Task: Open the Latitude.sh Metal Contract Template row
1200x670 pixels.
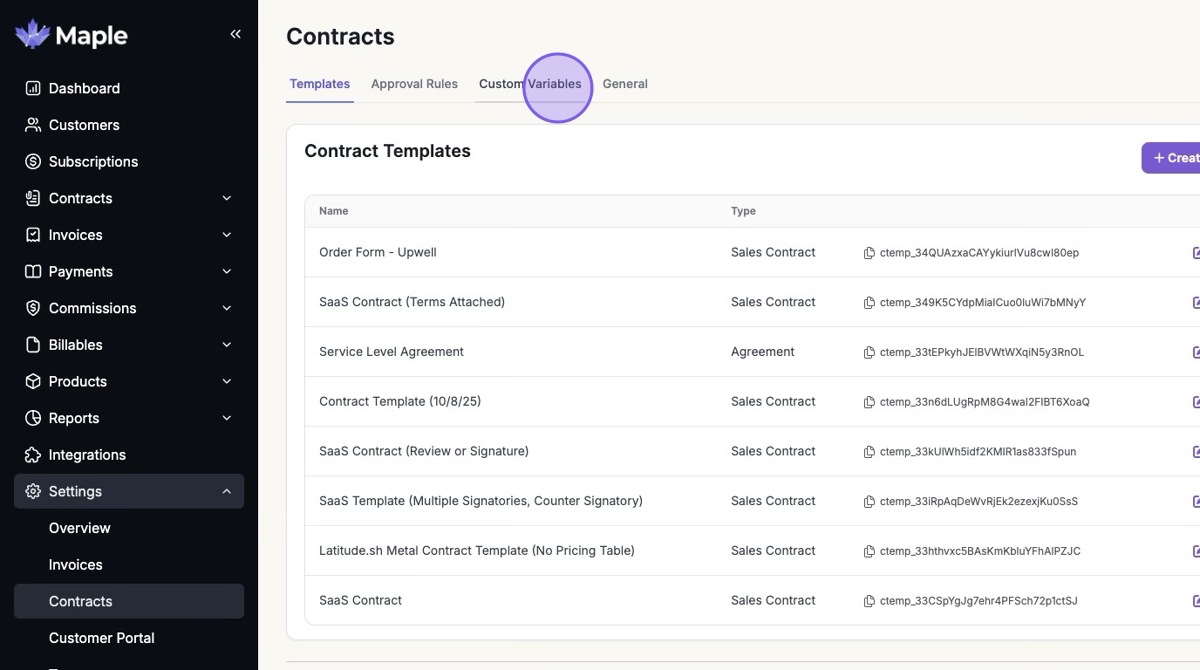Action: pyautogui.click(x=476, y=551)
